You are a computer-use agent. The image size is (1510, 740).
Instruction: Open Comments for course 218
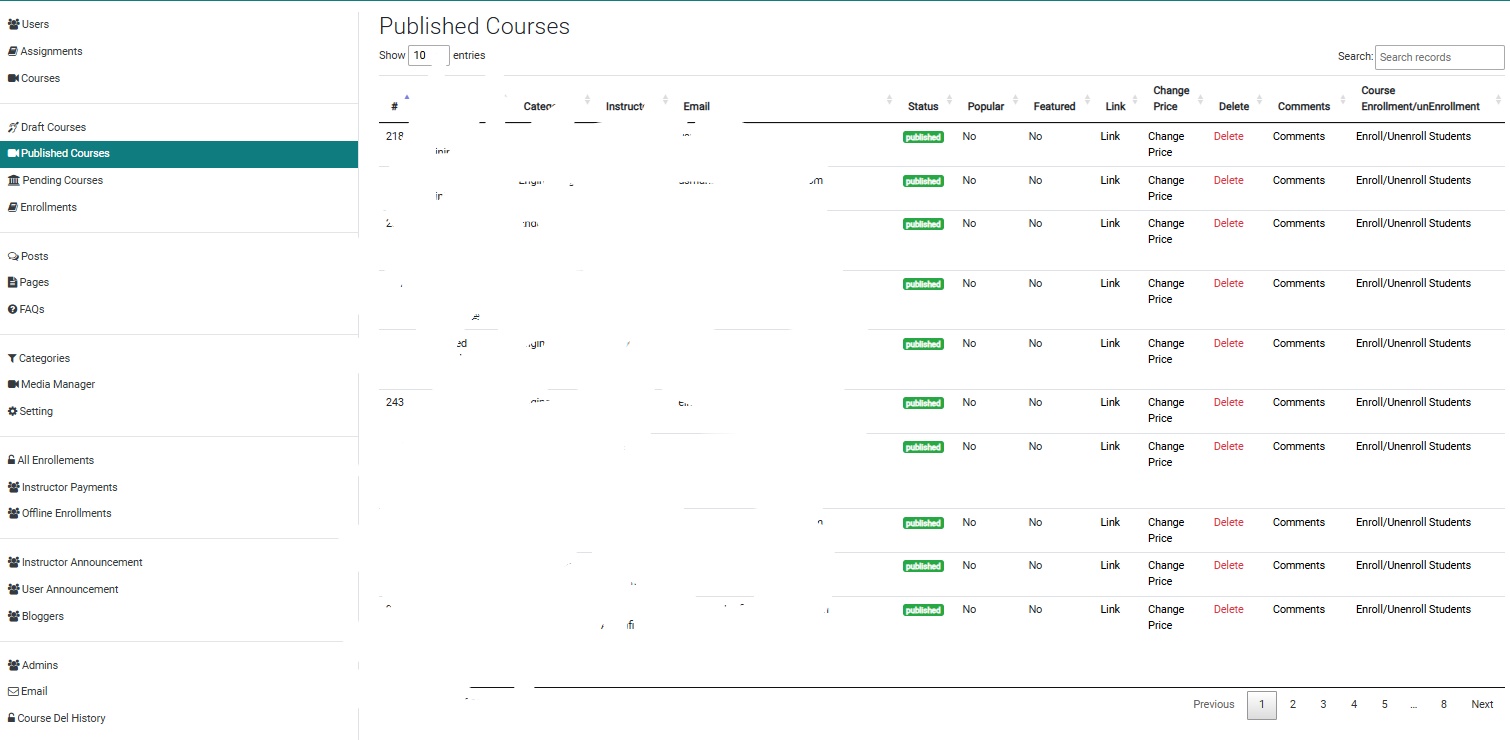[x=1299, y=136]
